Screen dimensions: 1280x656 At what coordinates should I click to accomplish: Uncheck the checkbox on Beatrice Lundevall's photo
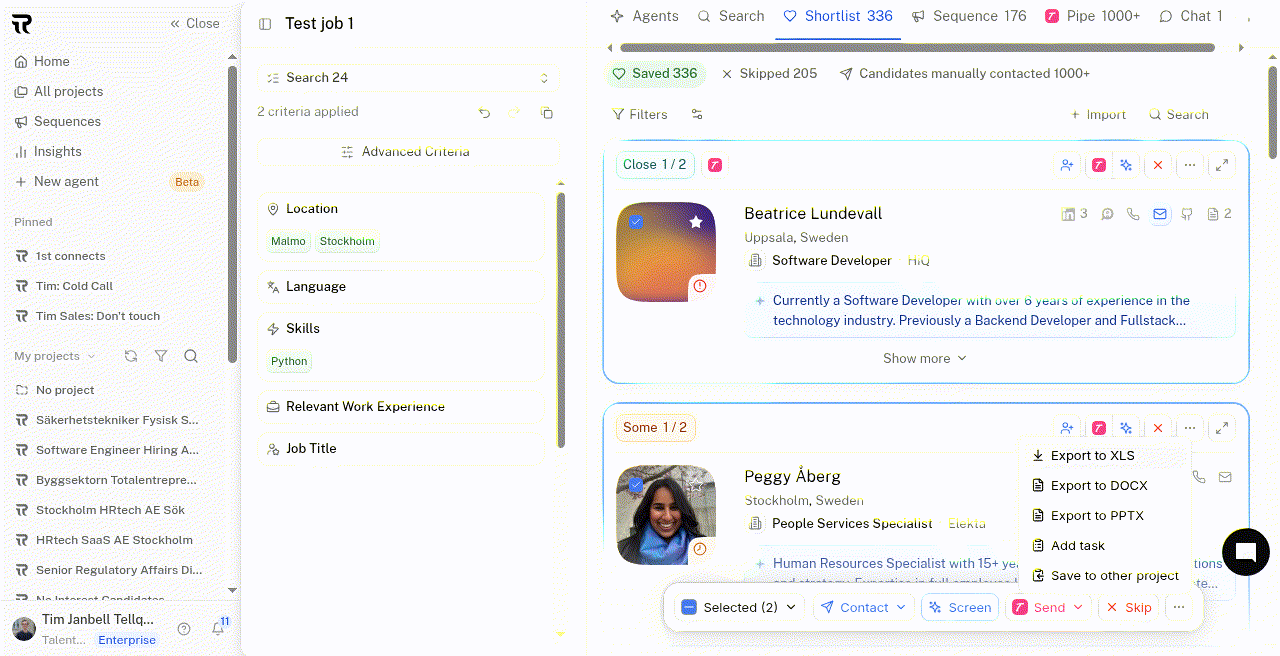click(636, 222)
